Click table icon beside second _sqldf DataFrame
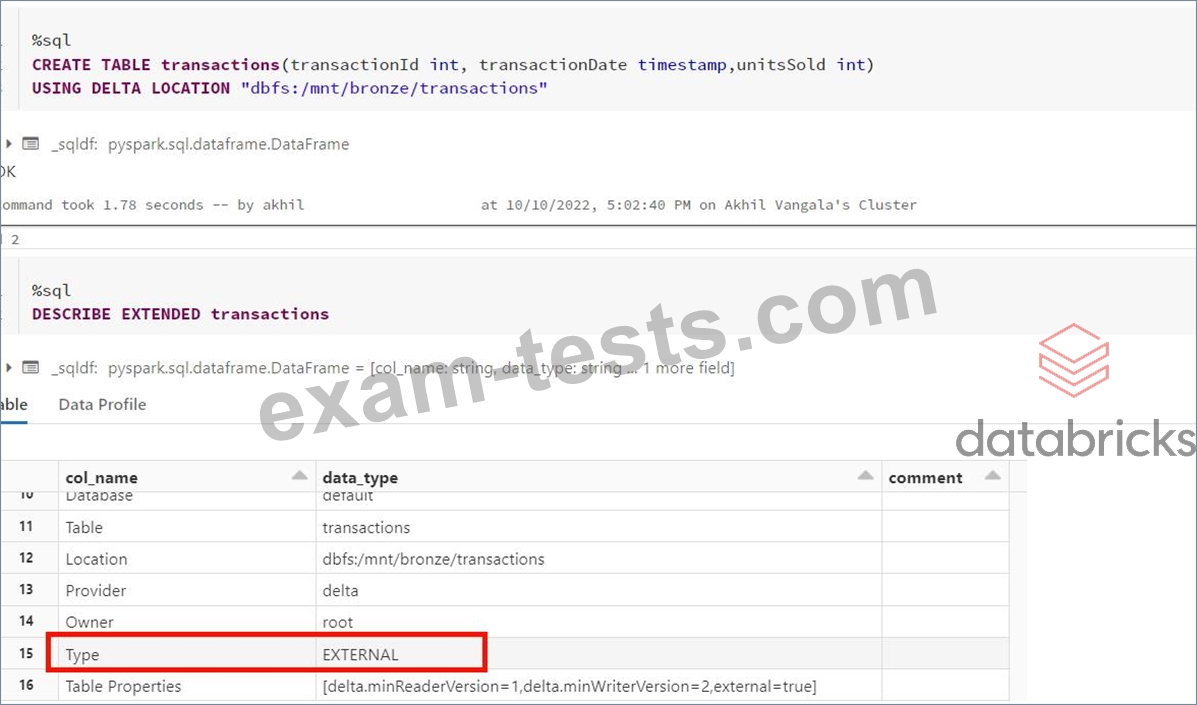1197x705 pixels. tap(30, 368)
